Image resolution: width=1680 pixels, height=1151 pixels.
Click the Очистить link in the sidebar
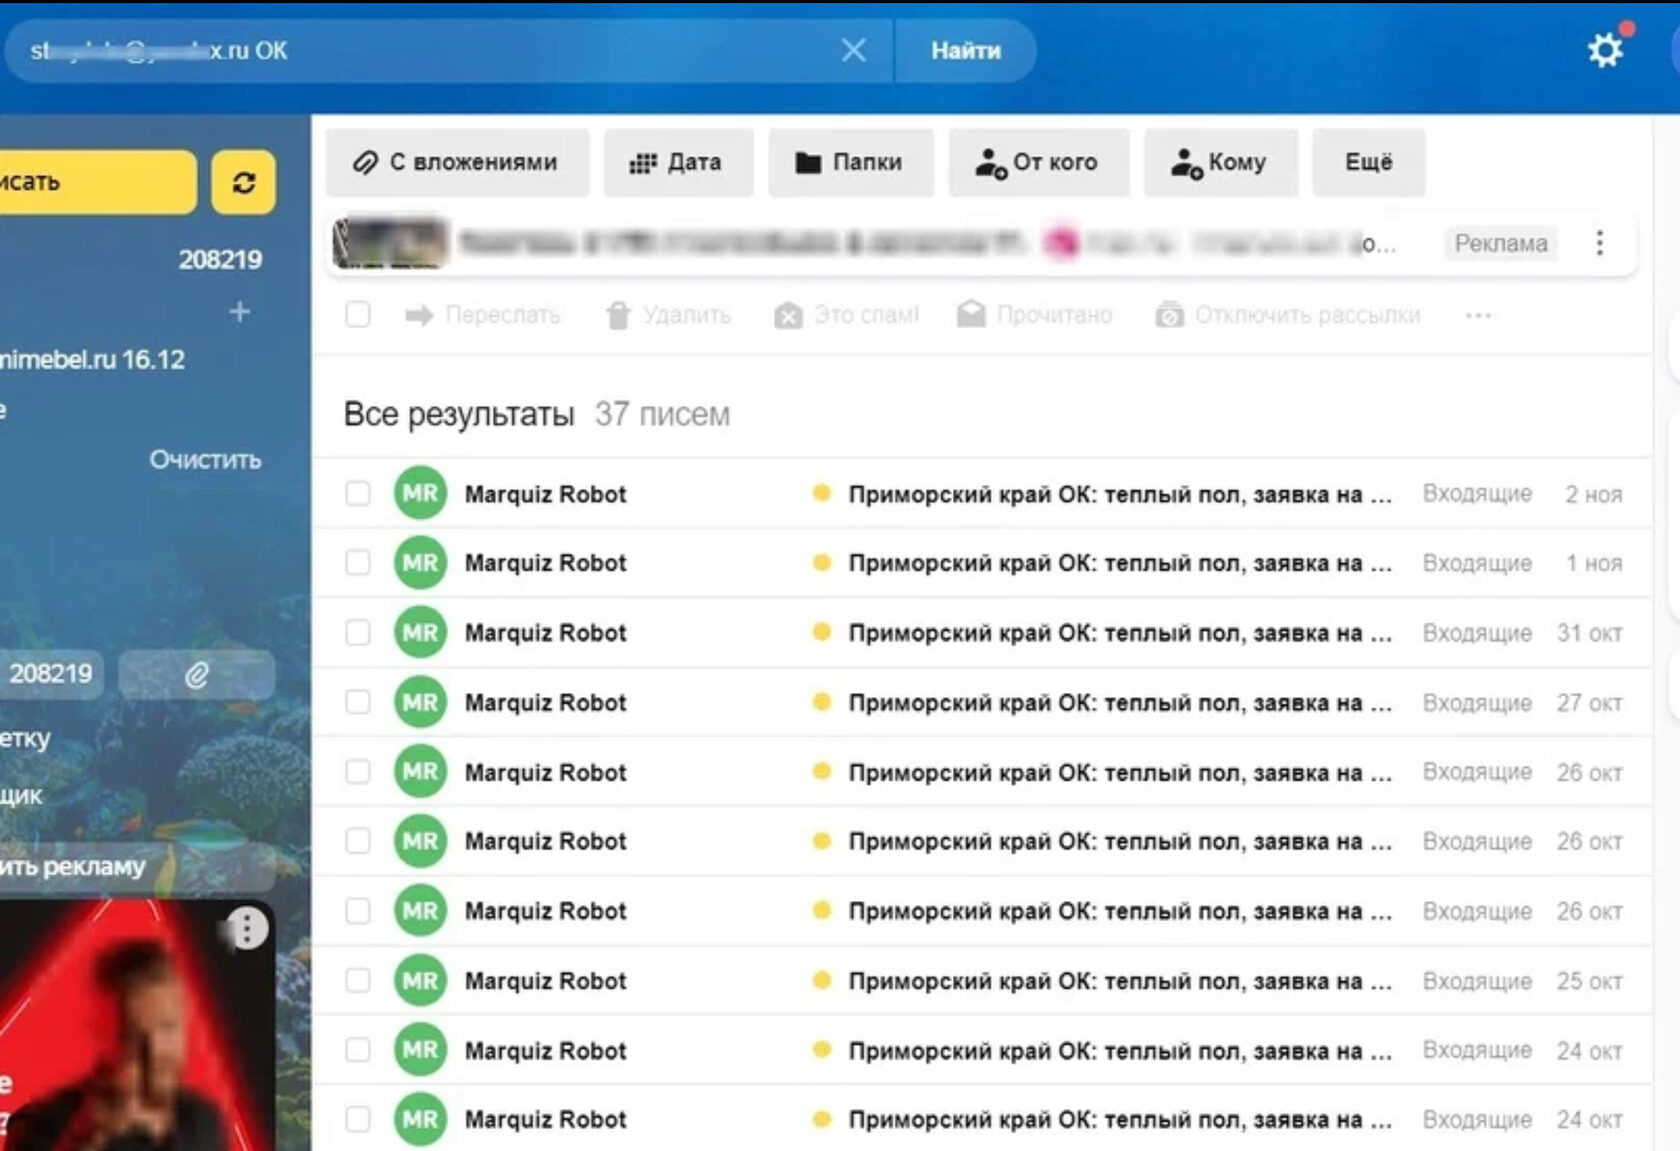click(205, 460)
